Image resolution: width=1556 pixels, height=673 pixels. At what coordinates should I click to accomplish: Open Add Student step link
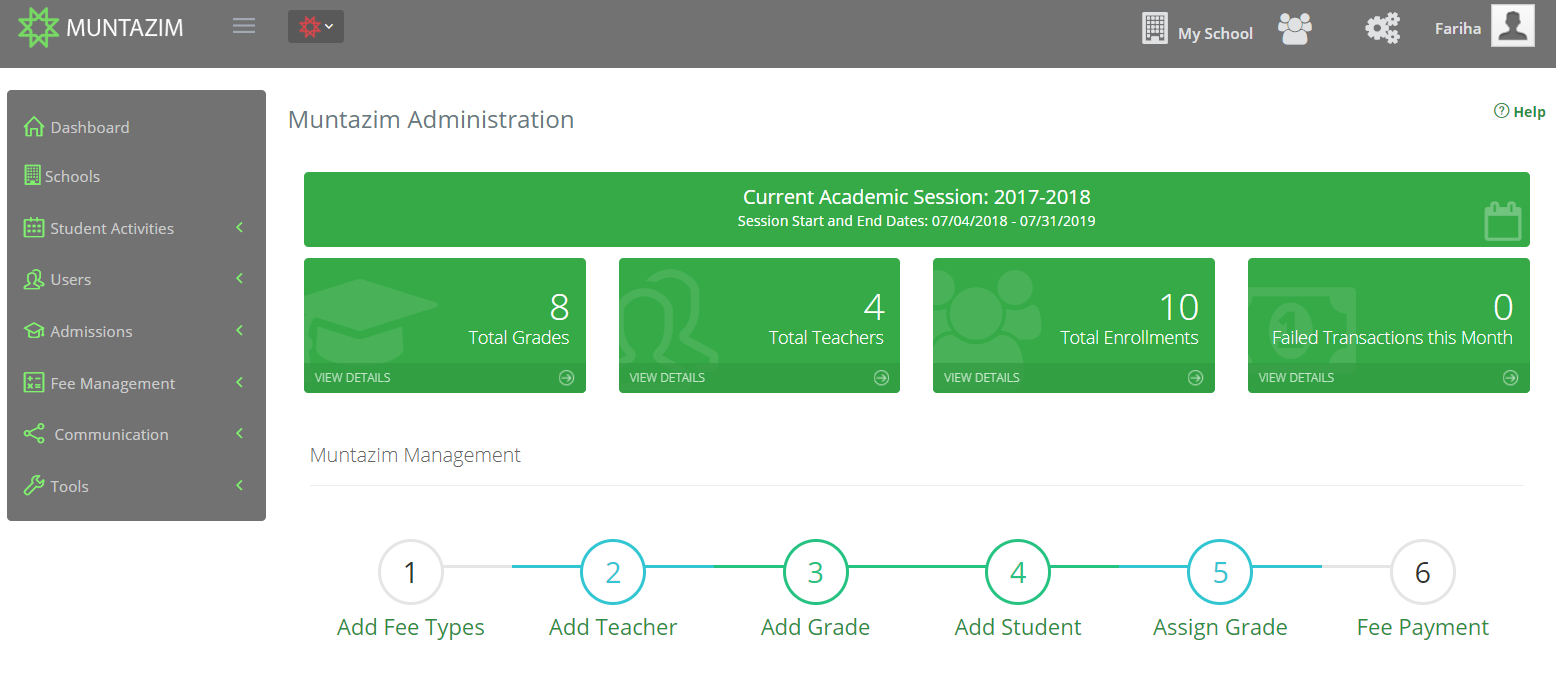(x=1018, y=627)
